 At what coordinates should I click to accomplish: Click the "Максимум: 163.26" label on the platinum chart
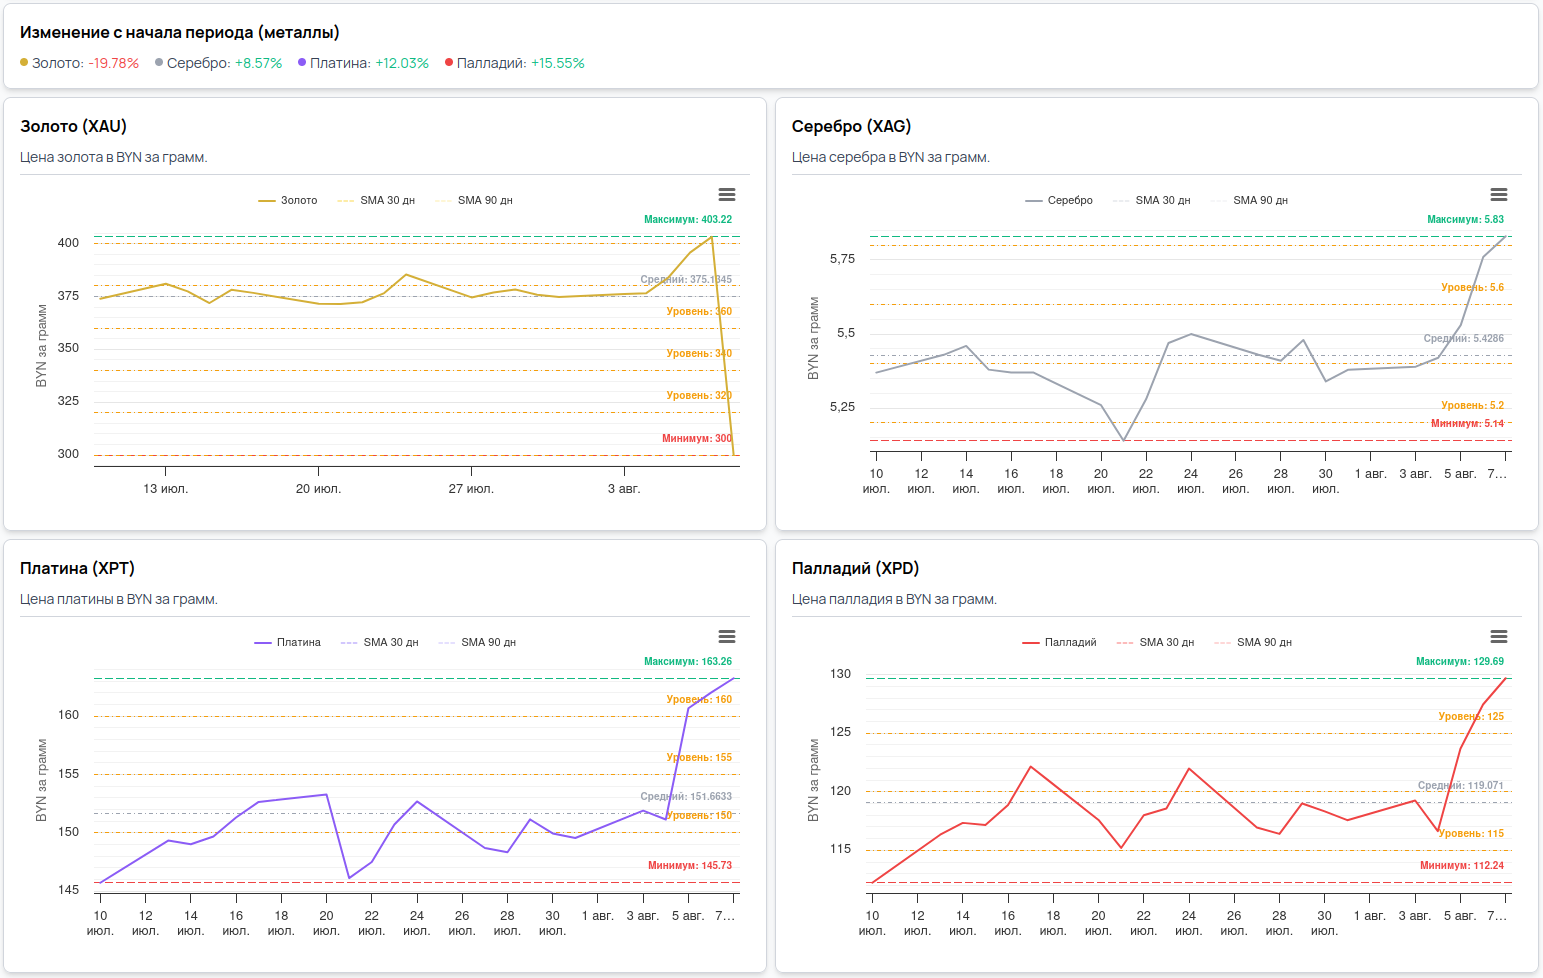688,661
